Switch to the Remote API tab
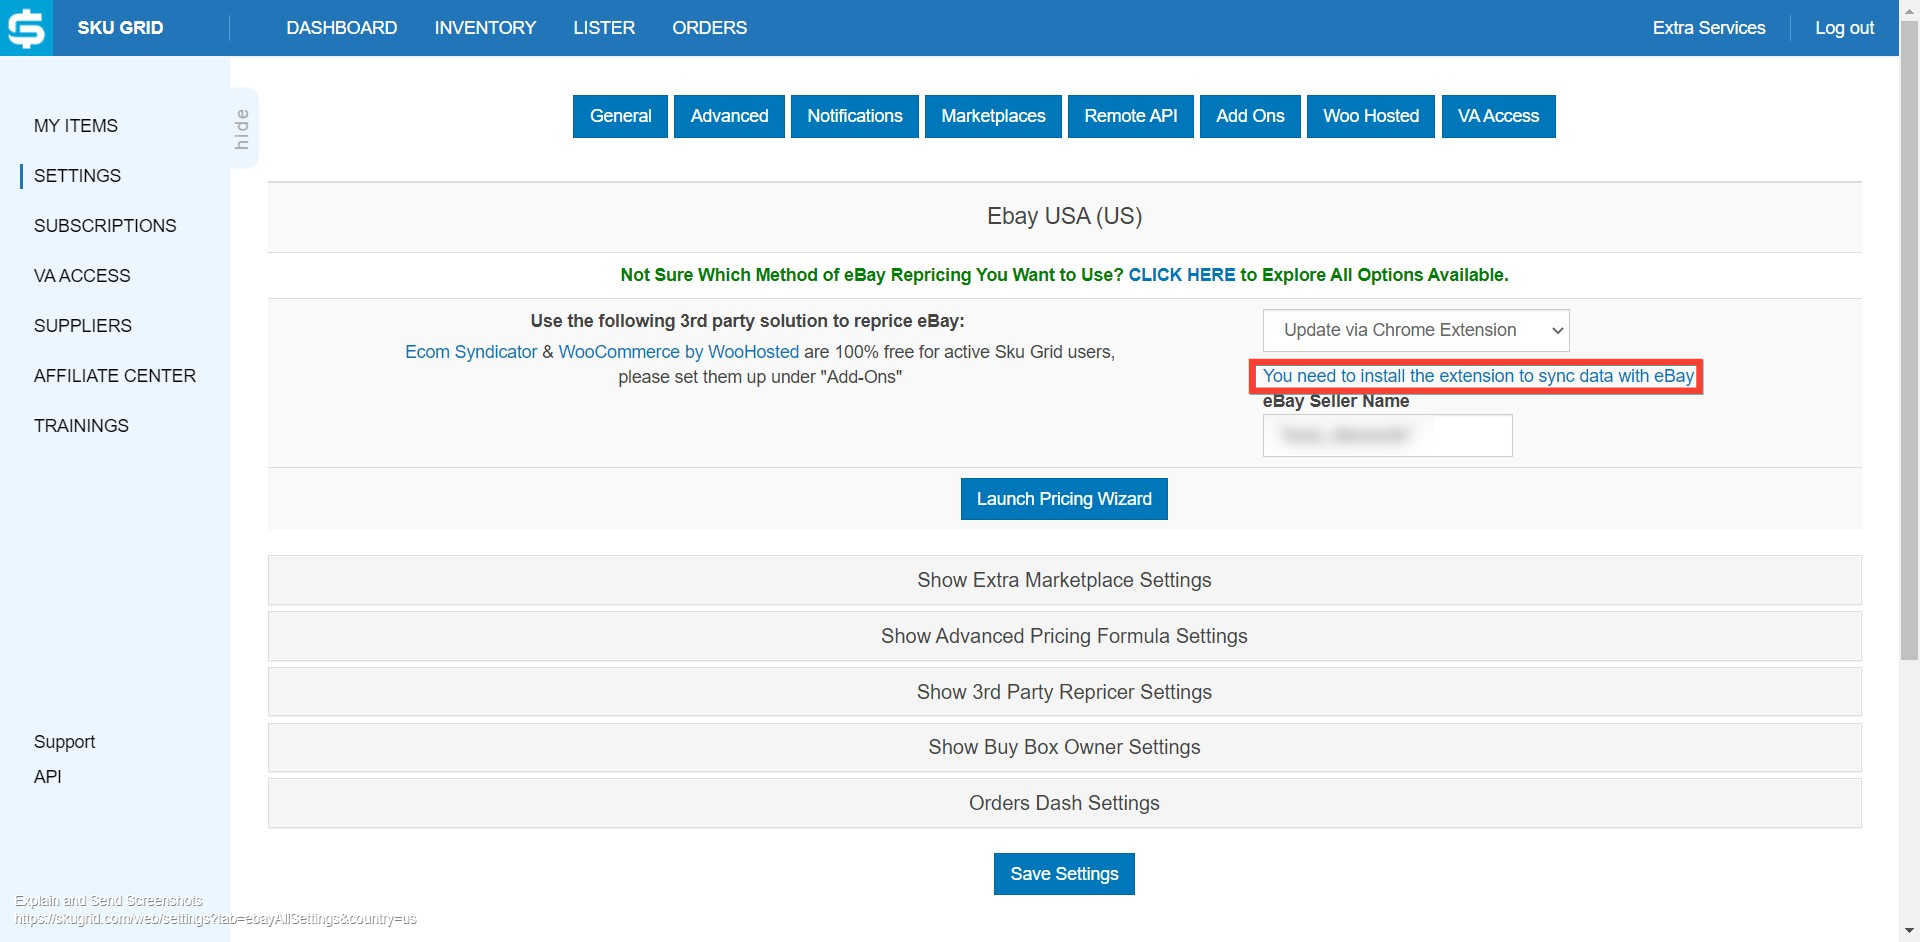Viewport: 1920px width, 942px height. pos(1131,116)
